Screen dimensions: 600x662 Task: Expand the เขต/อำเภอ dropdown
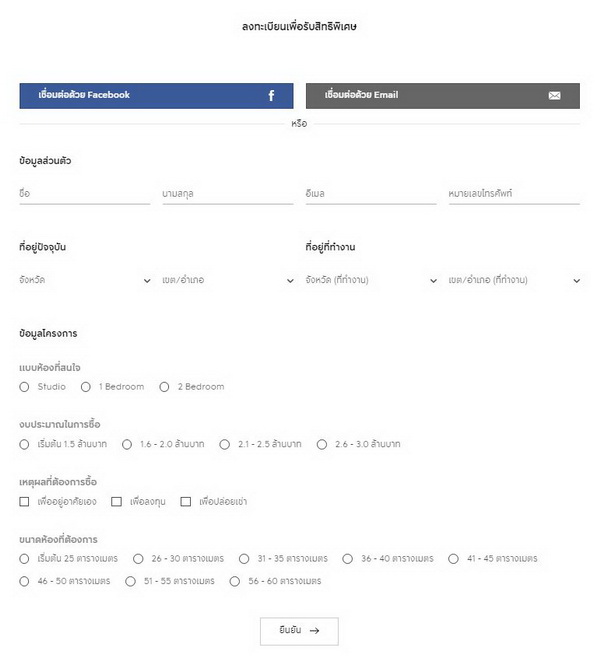click(x=227, y=281)
